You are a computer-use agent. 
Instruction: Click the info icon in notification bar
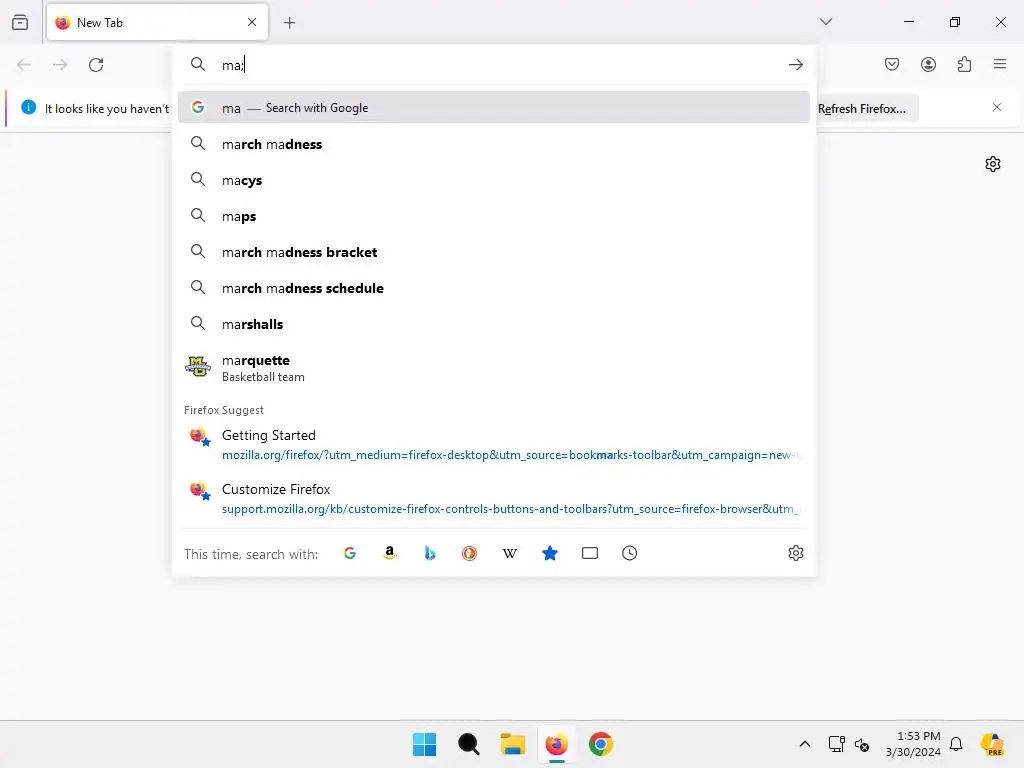(x=29, y=107)
